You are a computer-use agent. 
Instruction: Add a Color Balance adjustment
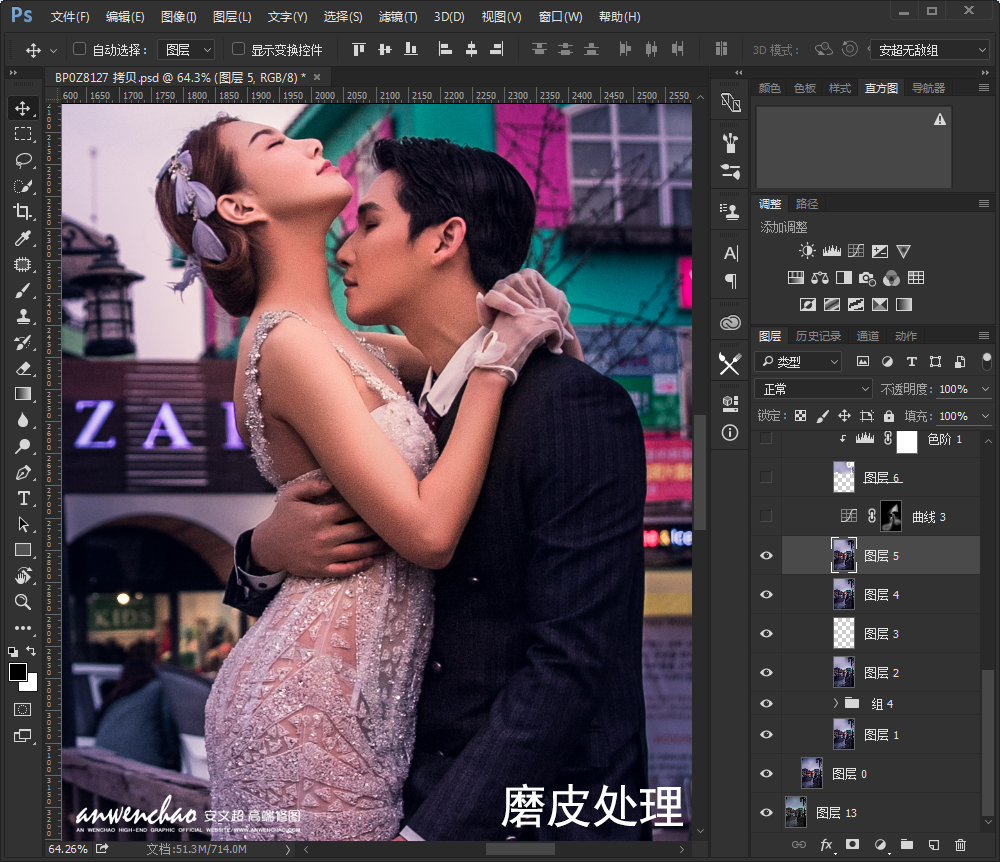(820, 278)
